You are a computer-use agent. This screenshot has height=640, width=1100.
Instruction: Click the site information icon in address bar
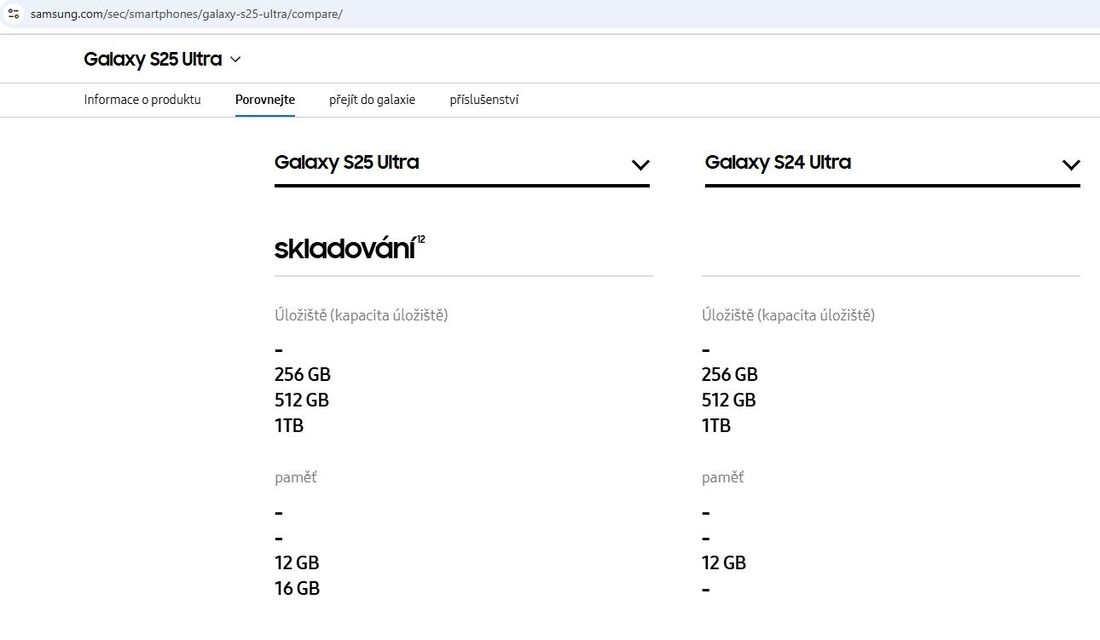tap(14, 14)
